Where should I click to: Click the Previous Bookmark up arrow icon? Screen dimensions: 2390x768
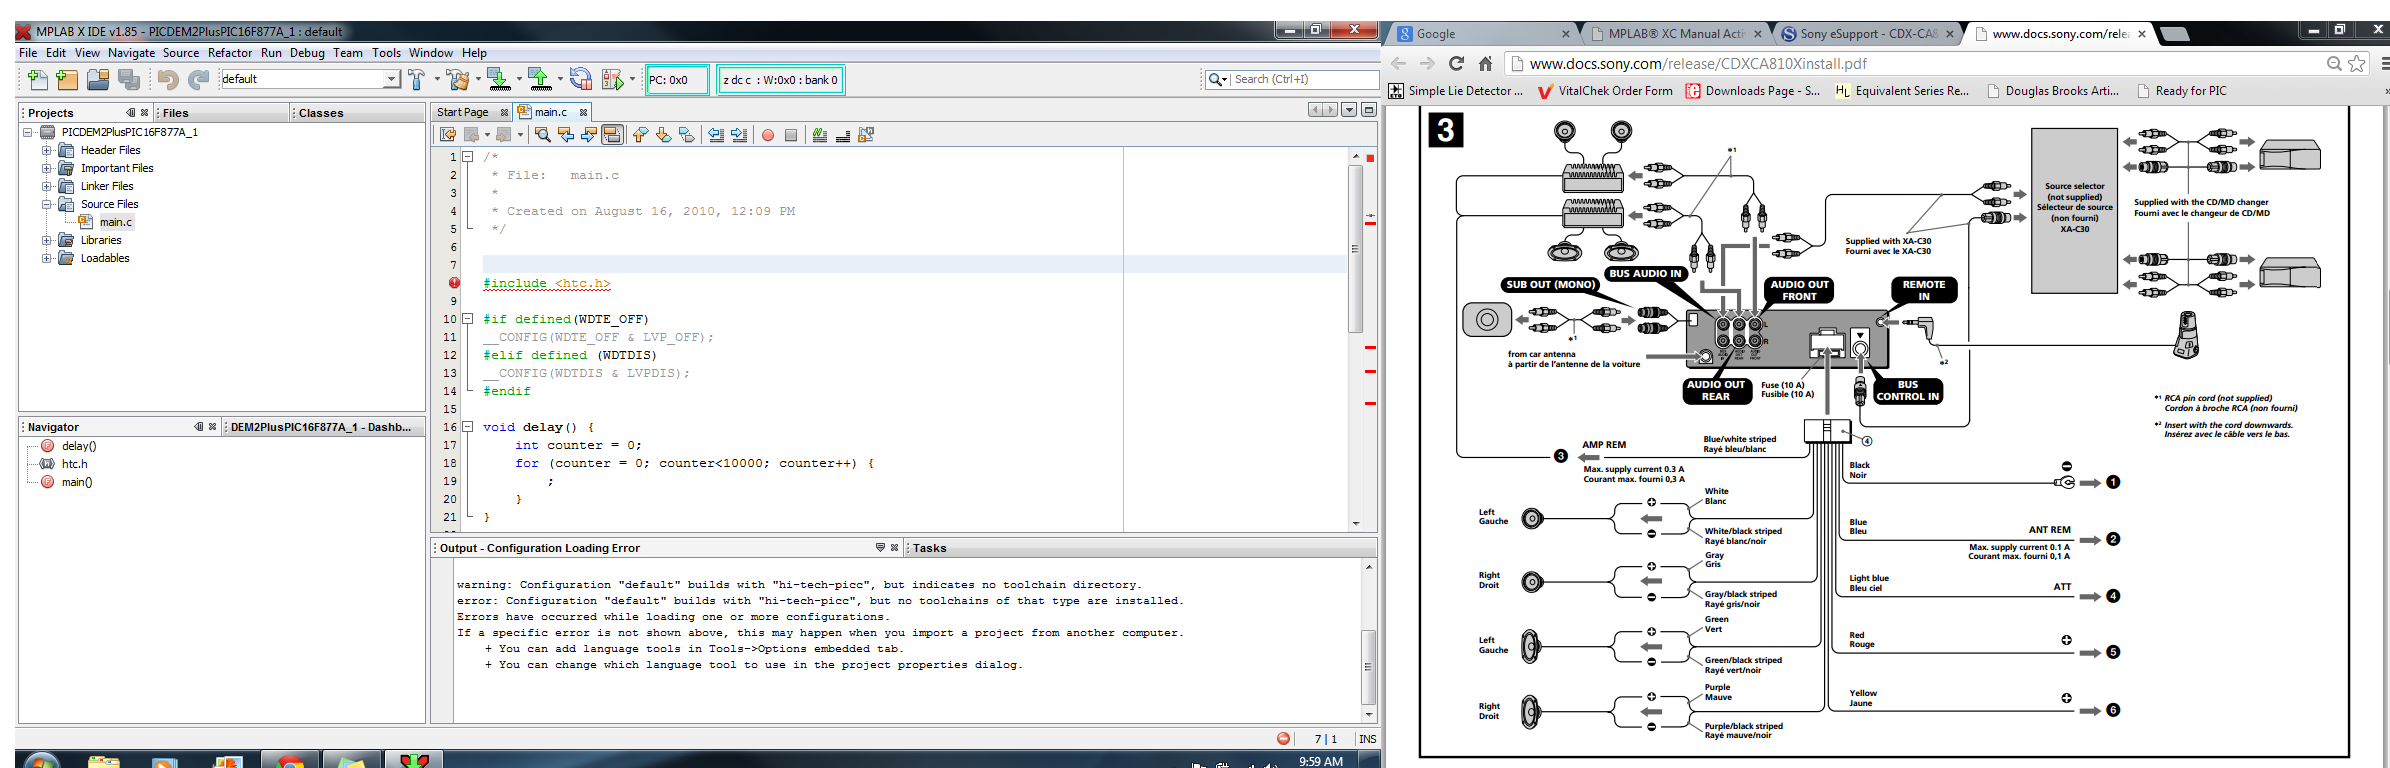pos(640,135)
